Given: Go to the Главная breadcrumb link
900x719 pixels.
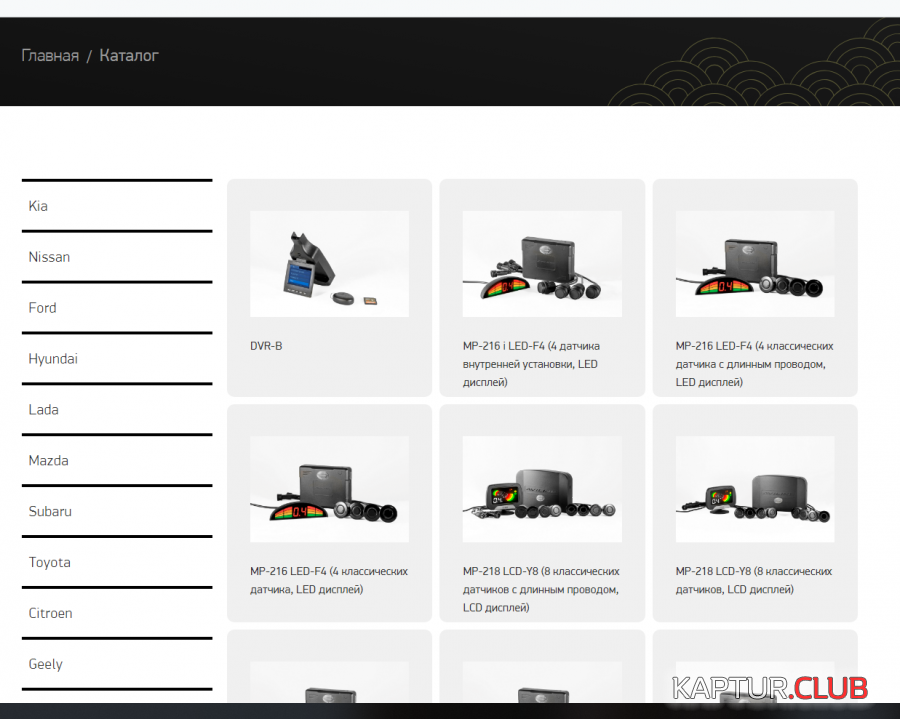Looking at the screenshot, I should (x=50, y=56).
